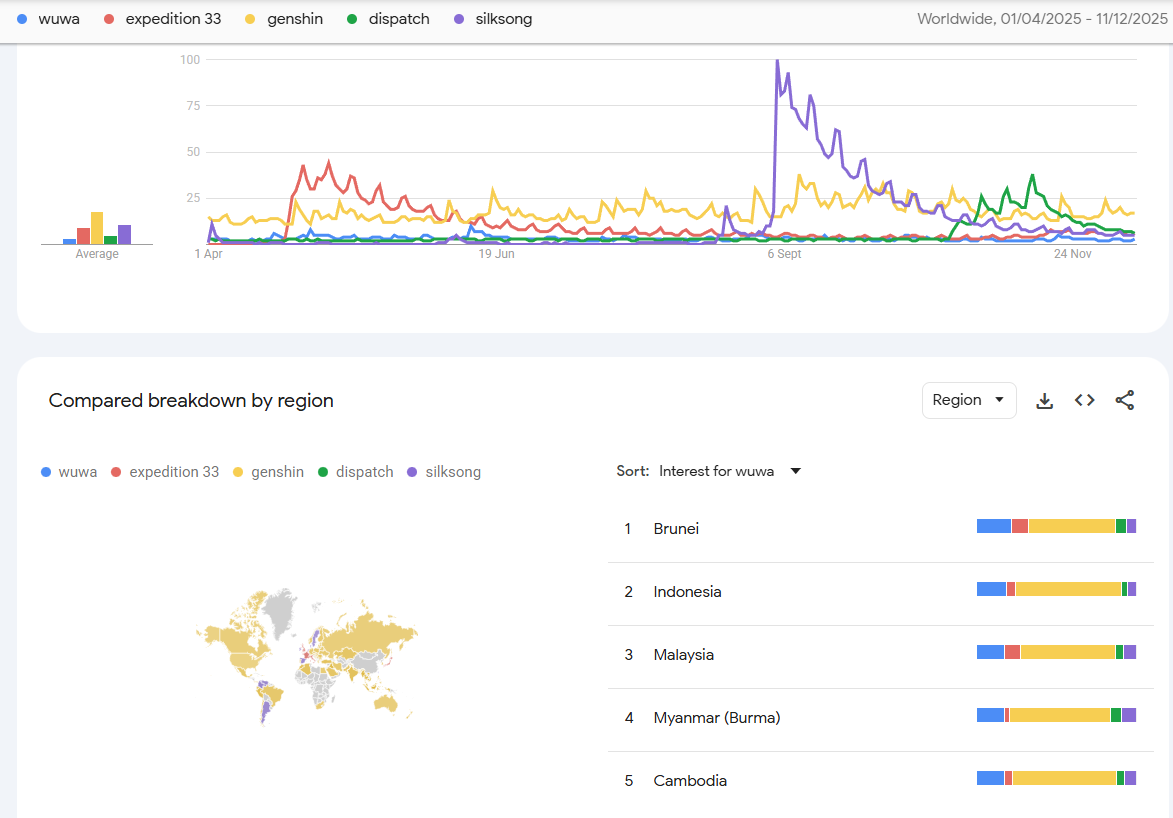This screenshot has width=1173, height=818.
Task: Select the Indonesia region row
Action: tap(880, 592)
